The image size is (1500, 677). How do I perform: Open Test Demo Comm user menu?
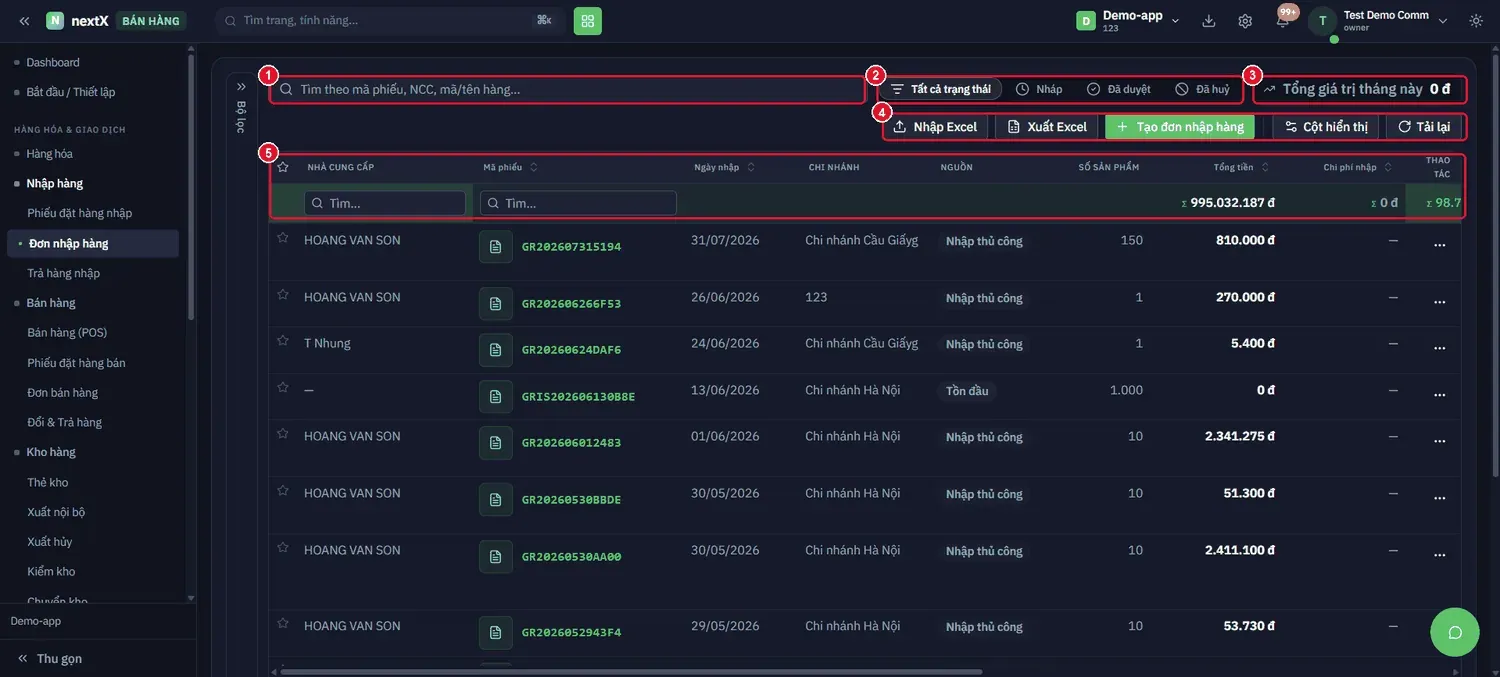[x=1380, y=21]
